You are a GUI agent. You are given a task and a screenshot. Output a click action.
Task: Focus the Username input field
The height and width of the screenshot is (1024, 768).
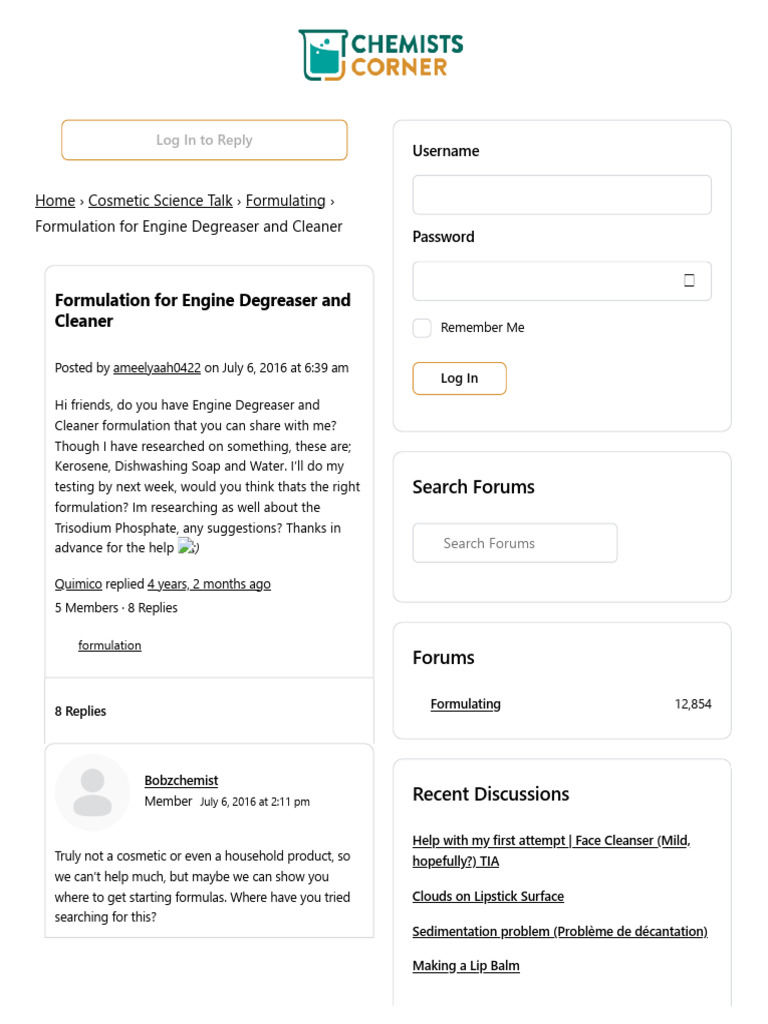point(561,195)
